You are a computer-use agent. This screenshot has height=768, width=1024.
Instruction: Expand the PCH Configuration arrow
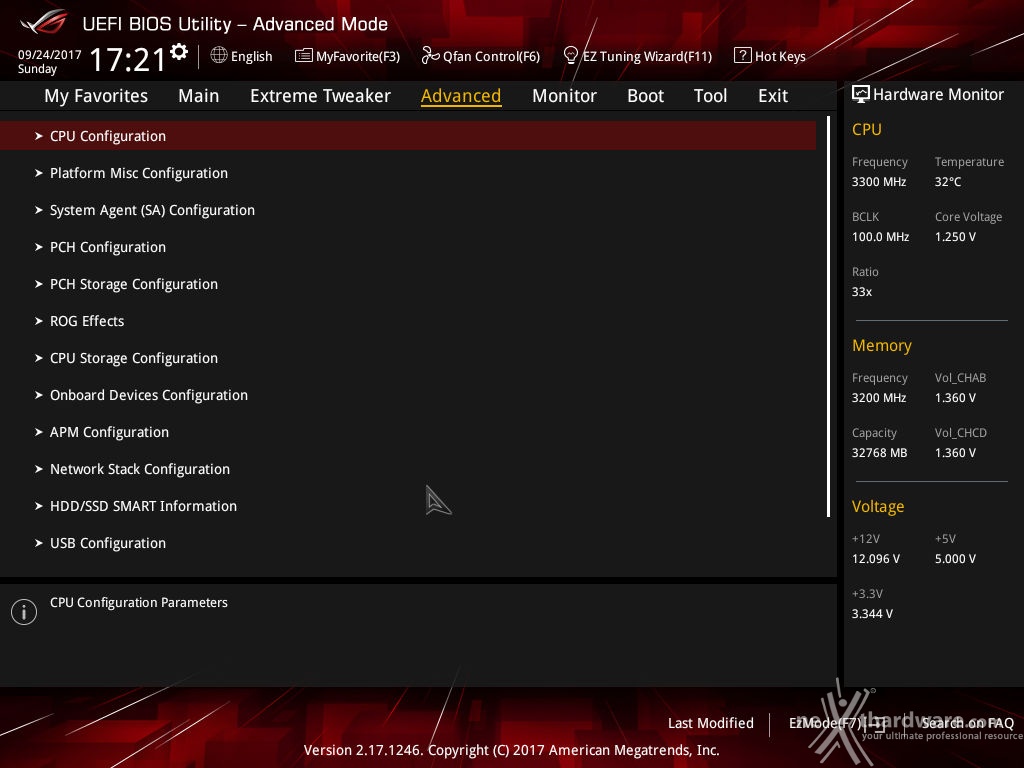39,247
